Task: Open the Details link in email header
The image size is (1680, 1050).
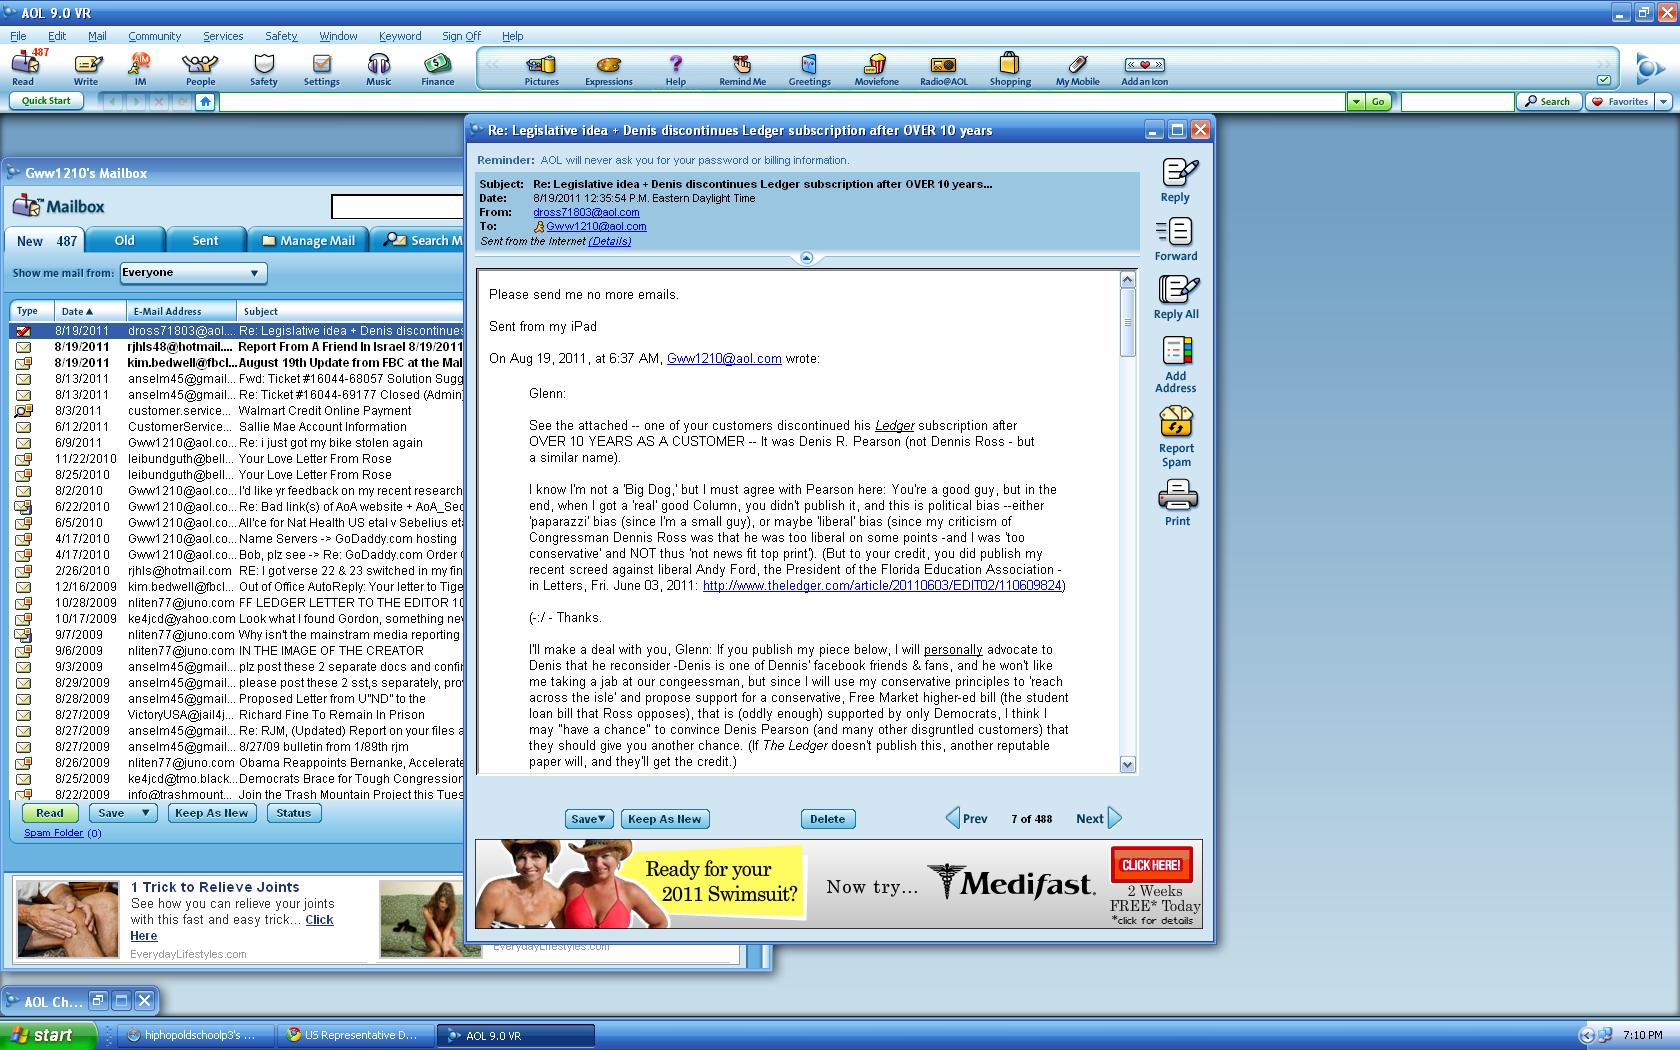Action: [x=609, y=241]
